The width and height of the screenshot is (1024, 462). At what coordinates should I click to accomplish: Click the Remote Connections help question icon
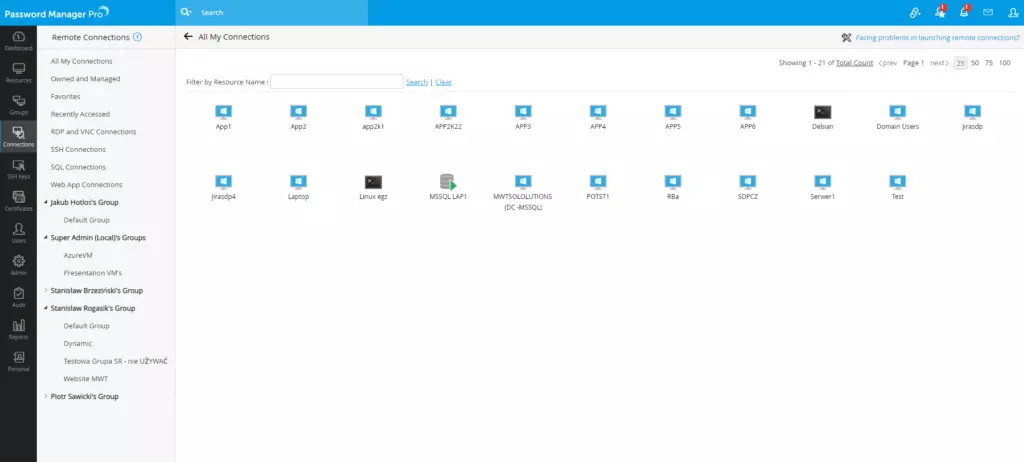click(137, 37)
